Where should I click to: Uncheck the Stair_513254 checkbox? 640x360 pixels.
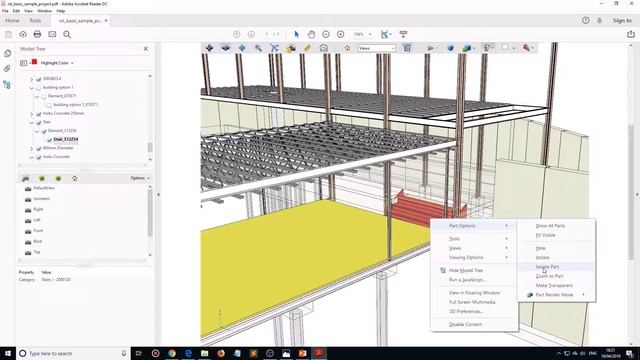[49, 140]
